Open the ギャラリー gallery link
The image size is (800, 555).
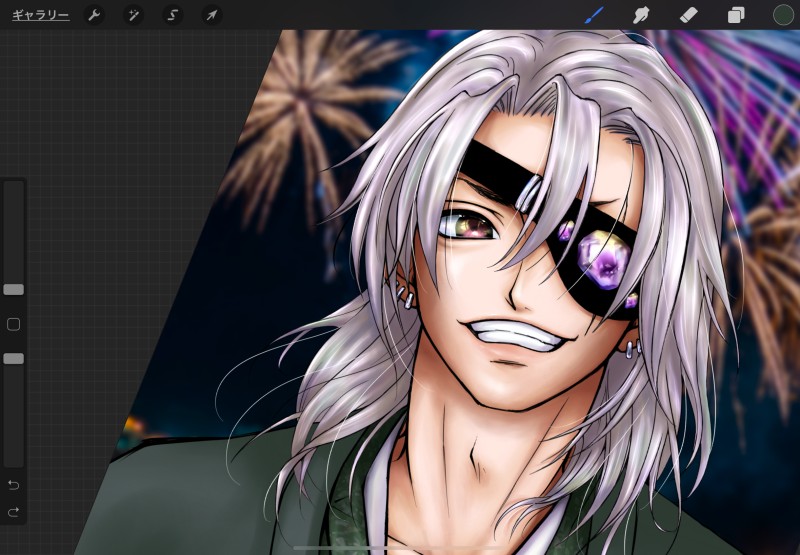(x=41, y=15)
